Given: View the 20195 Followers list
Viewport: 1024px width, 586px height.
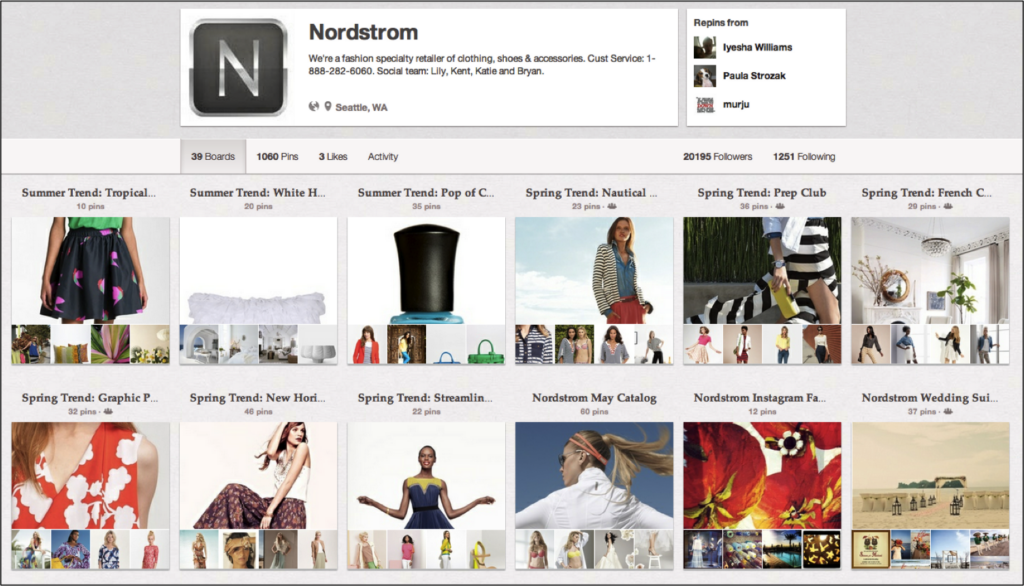Looking at the screenshot, I should (x=717, y=157).
